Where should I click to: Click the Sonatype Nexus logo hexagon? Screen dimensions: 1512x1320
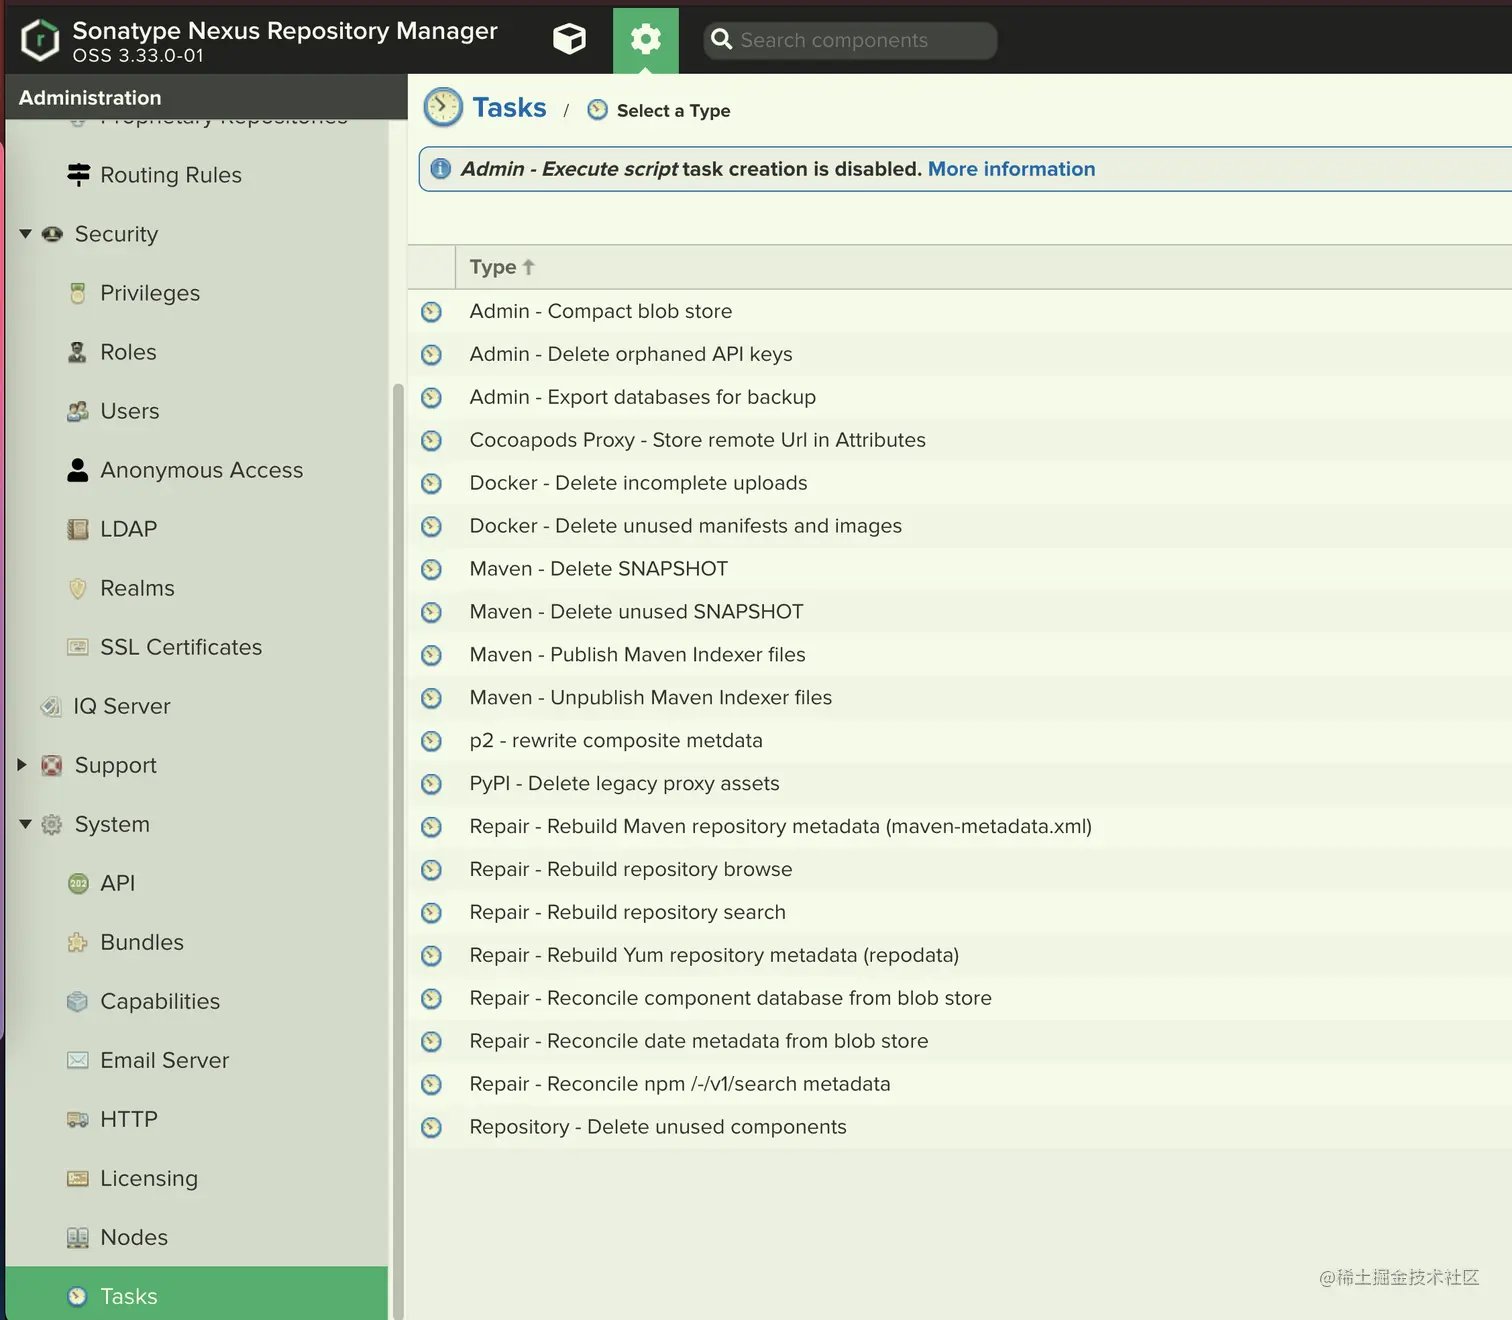pyautogui.click(x=40, y=40)
